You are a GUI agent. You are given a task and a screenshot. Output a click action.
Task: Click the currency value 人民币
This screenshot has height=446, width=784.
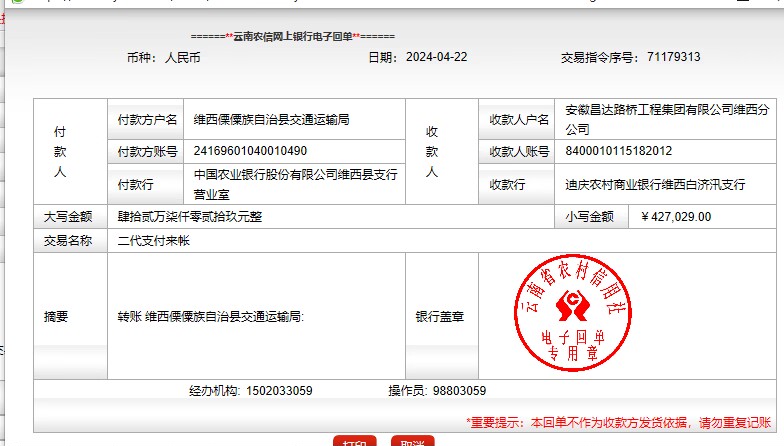182,58
